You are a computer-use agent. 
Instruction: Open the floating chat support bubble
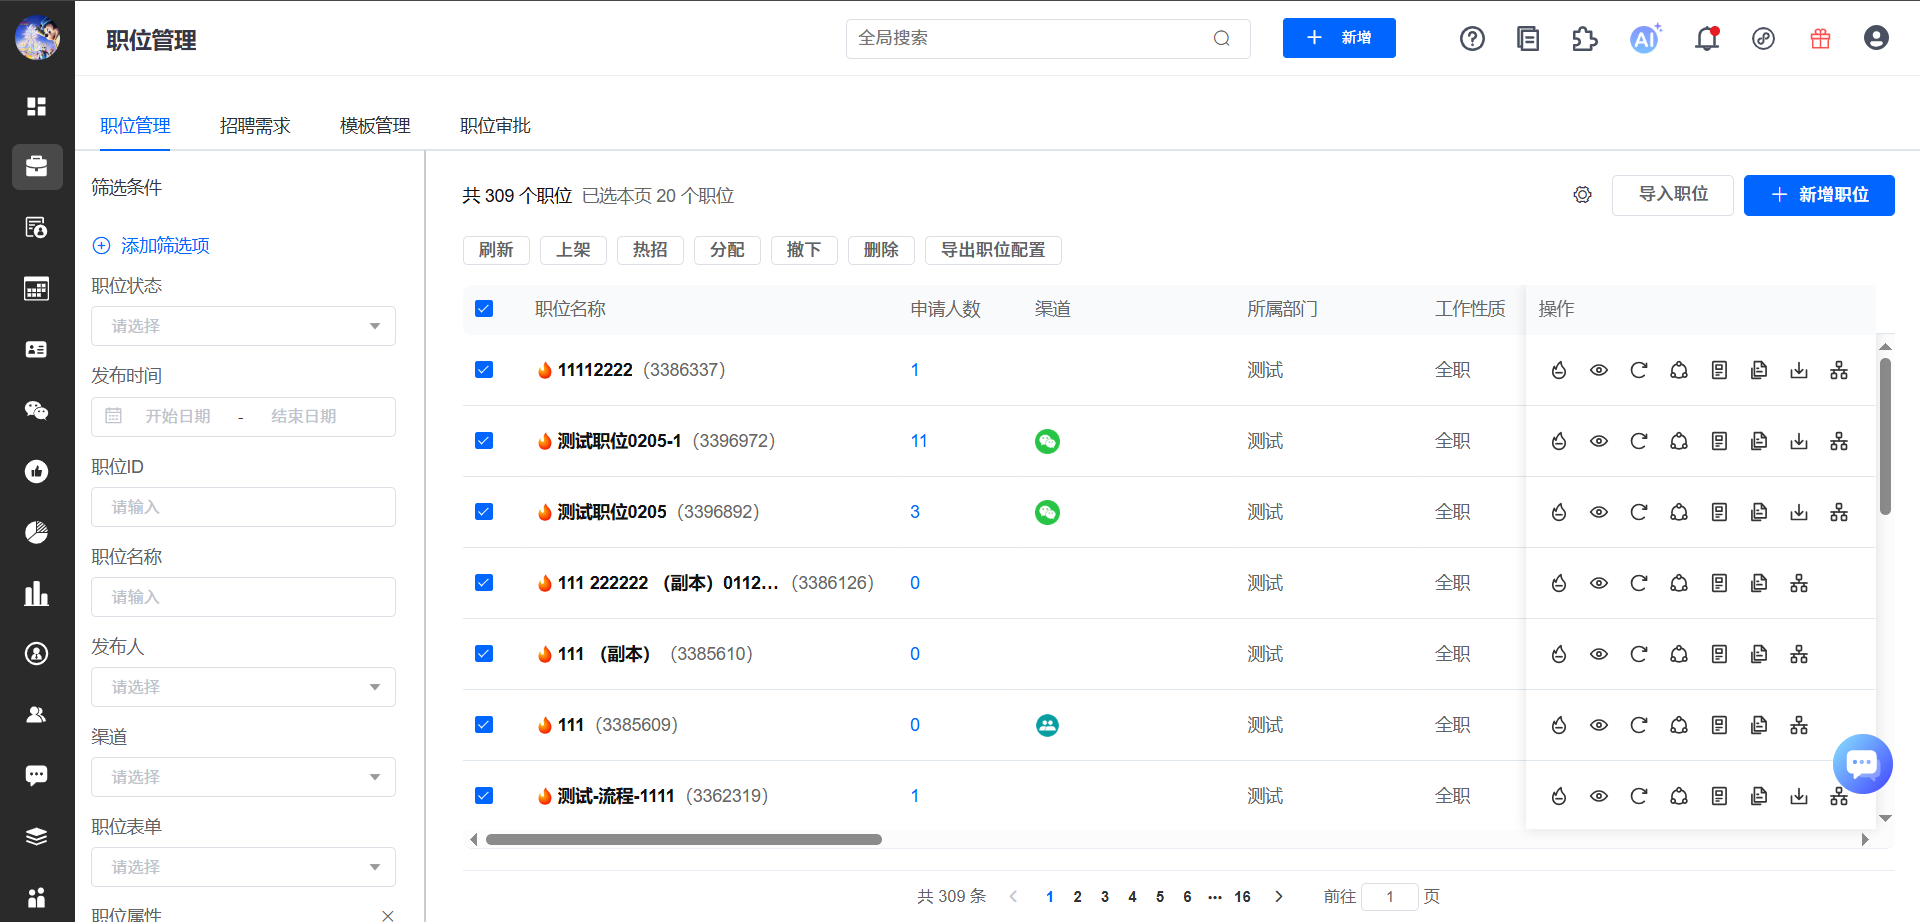1862,764
